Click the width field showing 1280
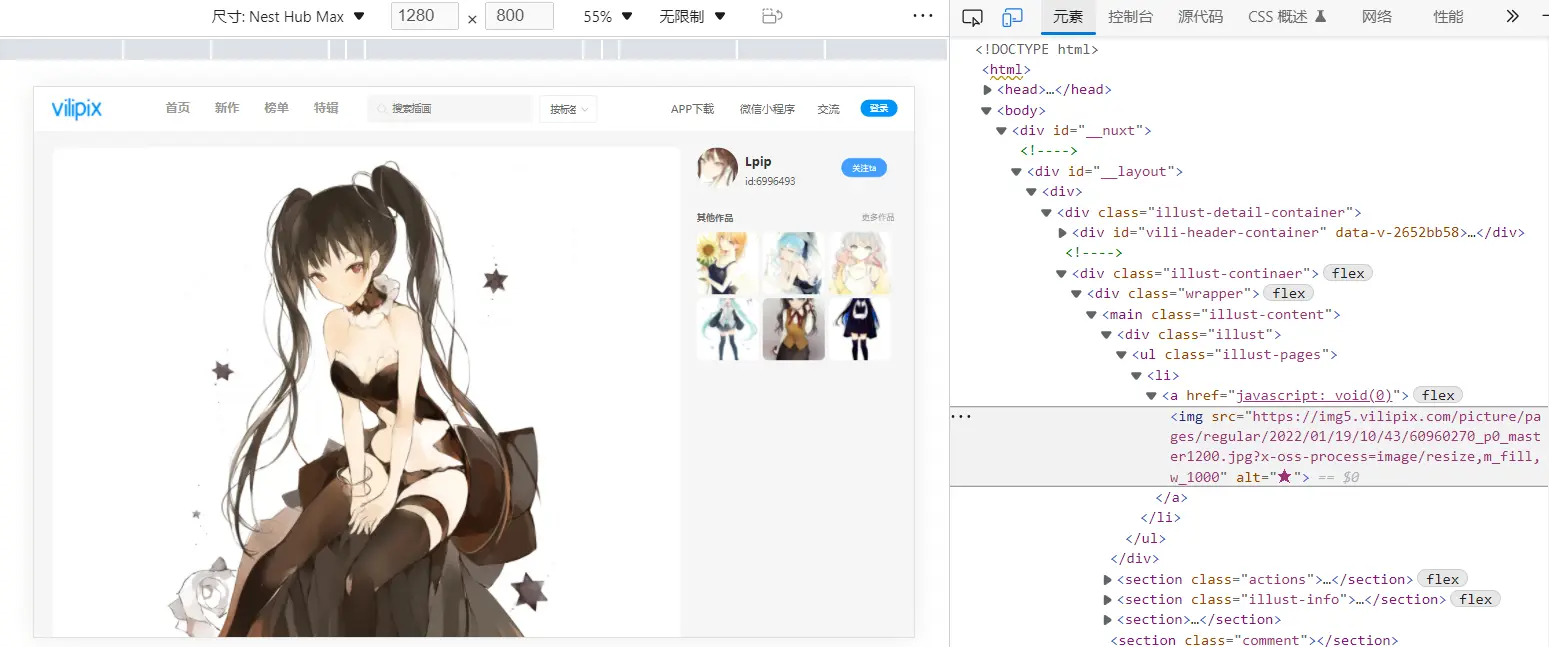The height and width of the screenshot is (647, 1549). click(425, 16)
